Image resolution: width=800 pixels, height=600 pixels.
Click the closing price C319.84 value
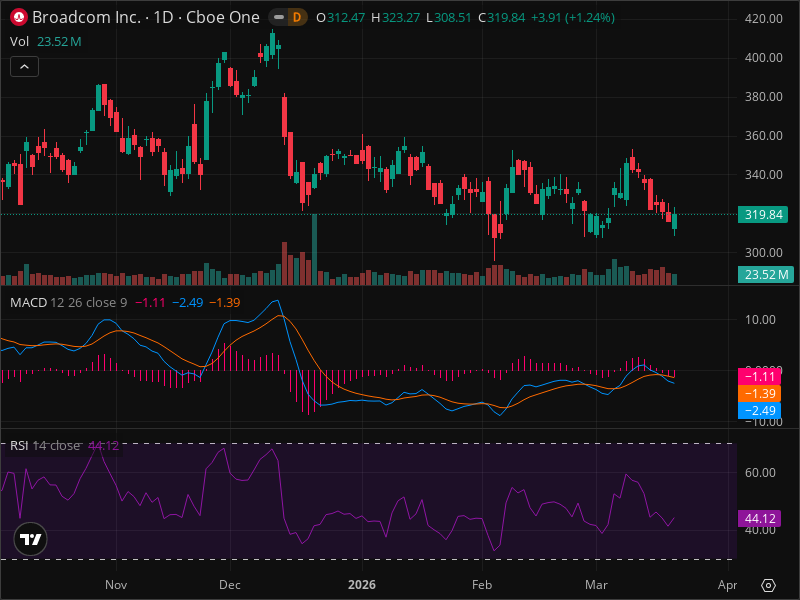(502, 18)
